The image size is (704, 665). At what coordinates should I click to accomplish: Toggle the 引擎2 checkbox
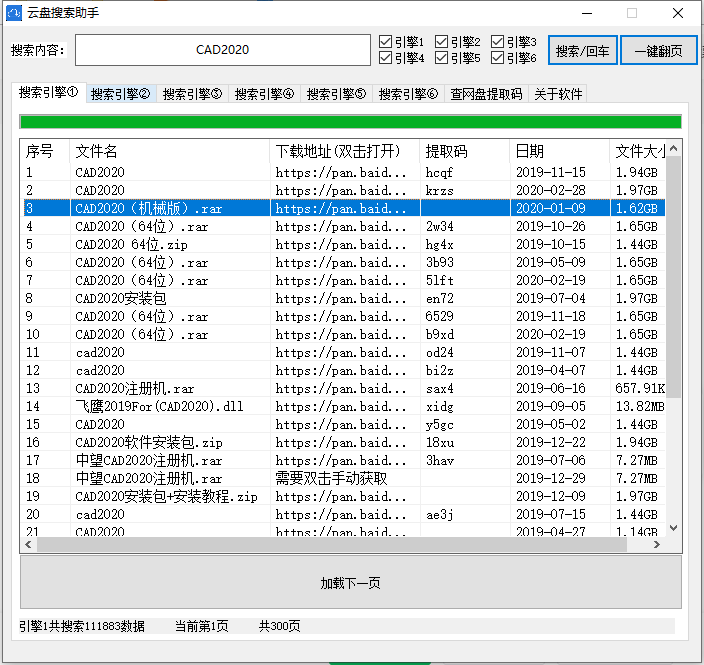point(441,42)
